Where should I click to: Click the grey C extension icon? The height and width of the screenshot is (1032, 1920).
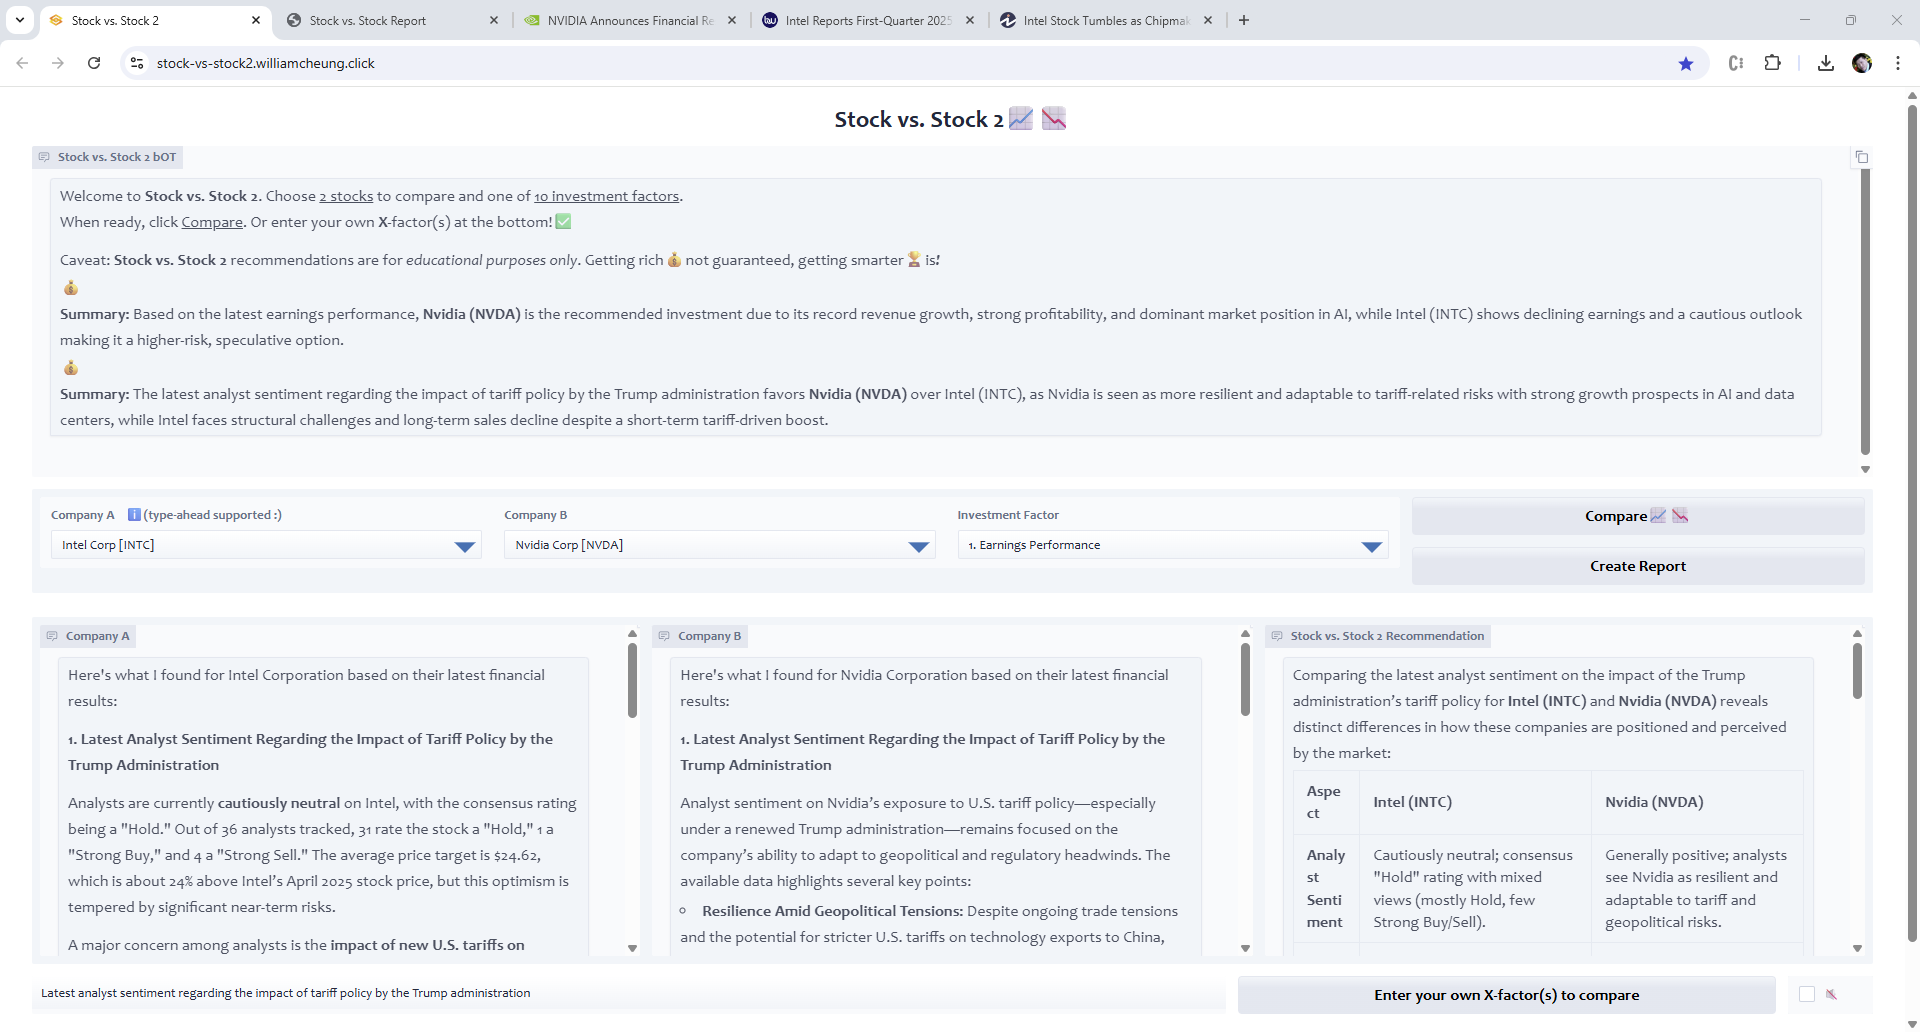tap(1736, 63)
